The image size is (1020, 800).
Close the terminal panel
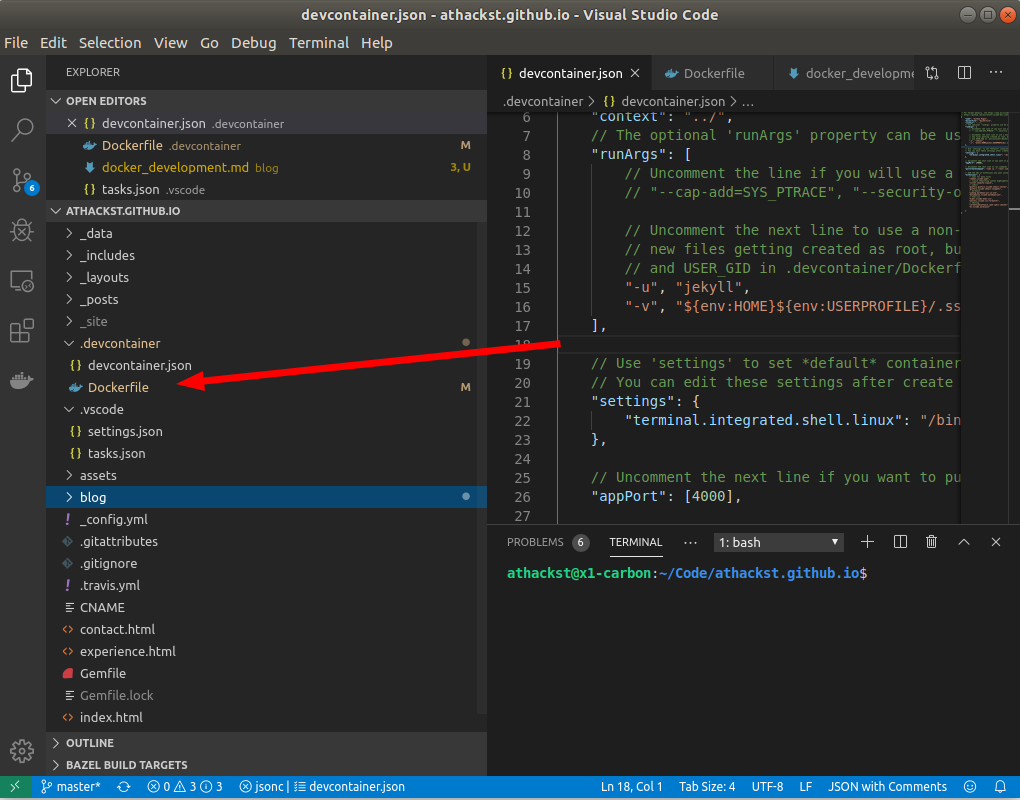[996, 542]
